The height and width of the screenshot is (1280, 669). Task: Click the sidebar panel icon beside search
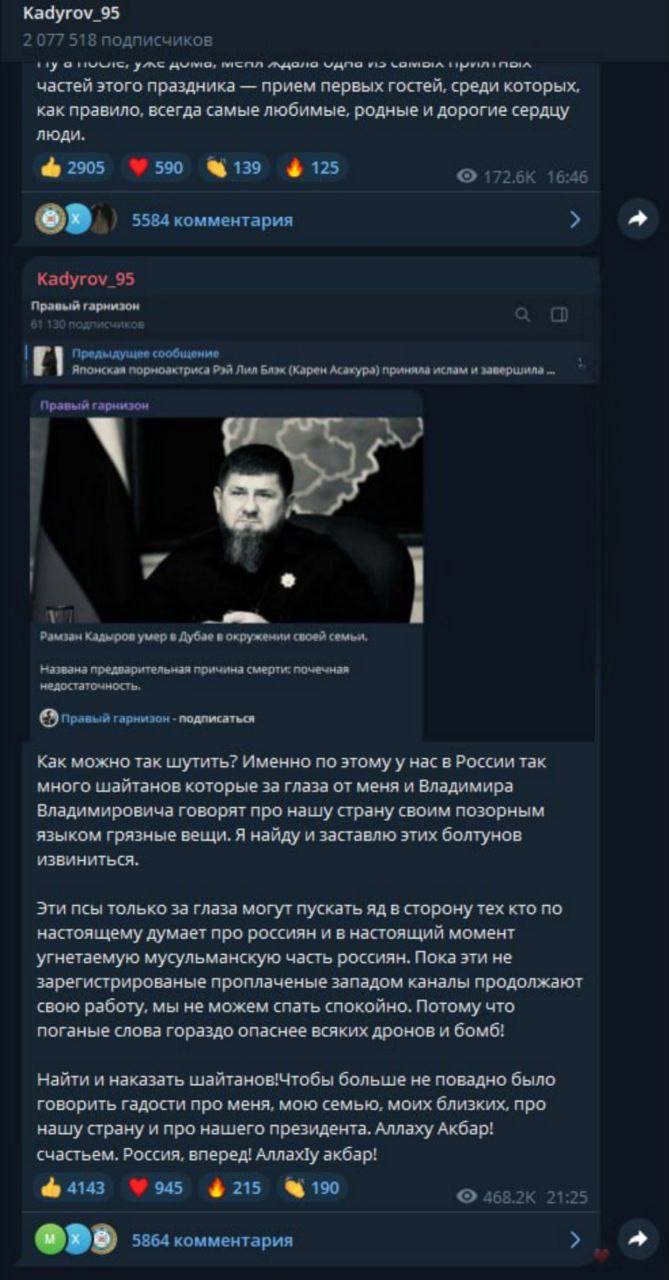[x=559, y=315]
